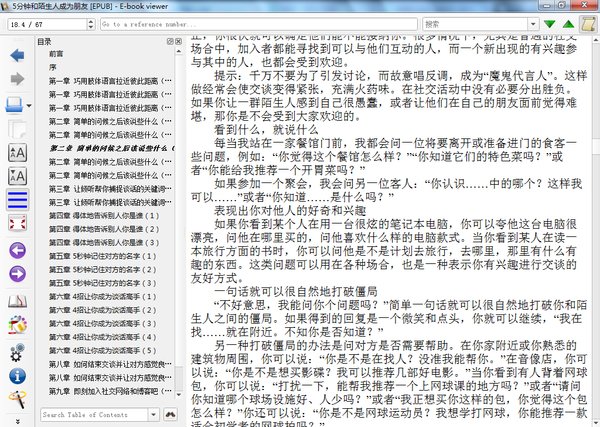Screen dimensions: 600x427
Task: Open 第六章 4招让你成为谈话高手 (1)
Action: click(102, 296)
